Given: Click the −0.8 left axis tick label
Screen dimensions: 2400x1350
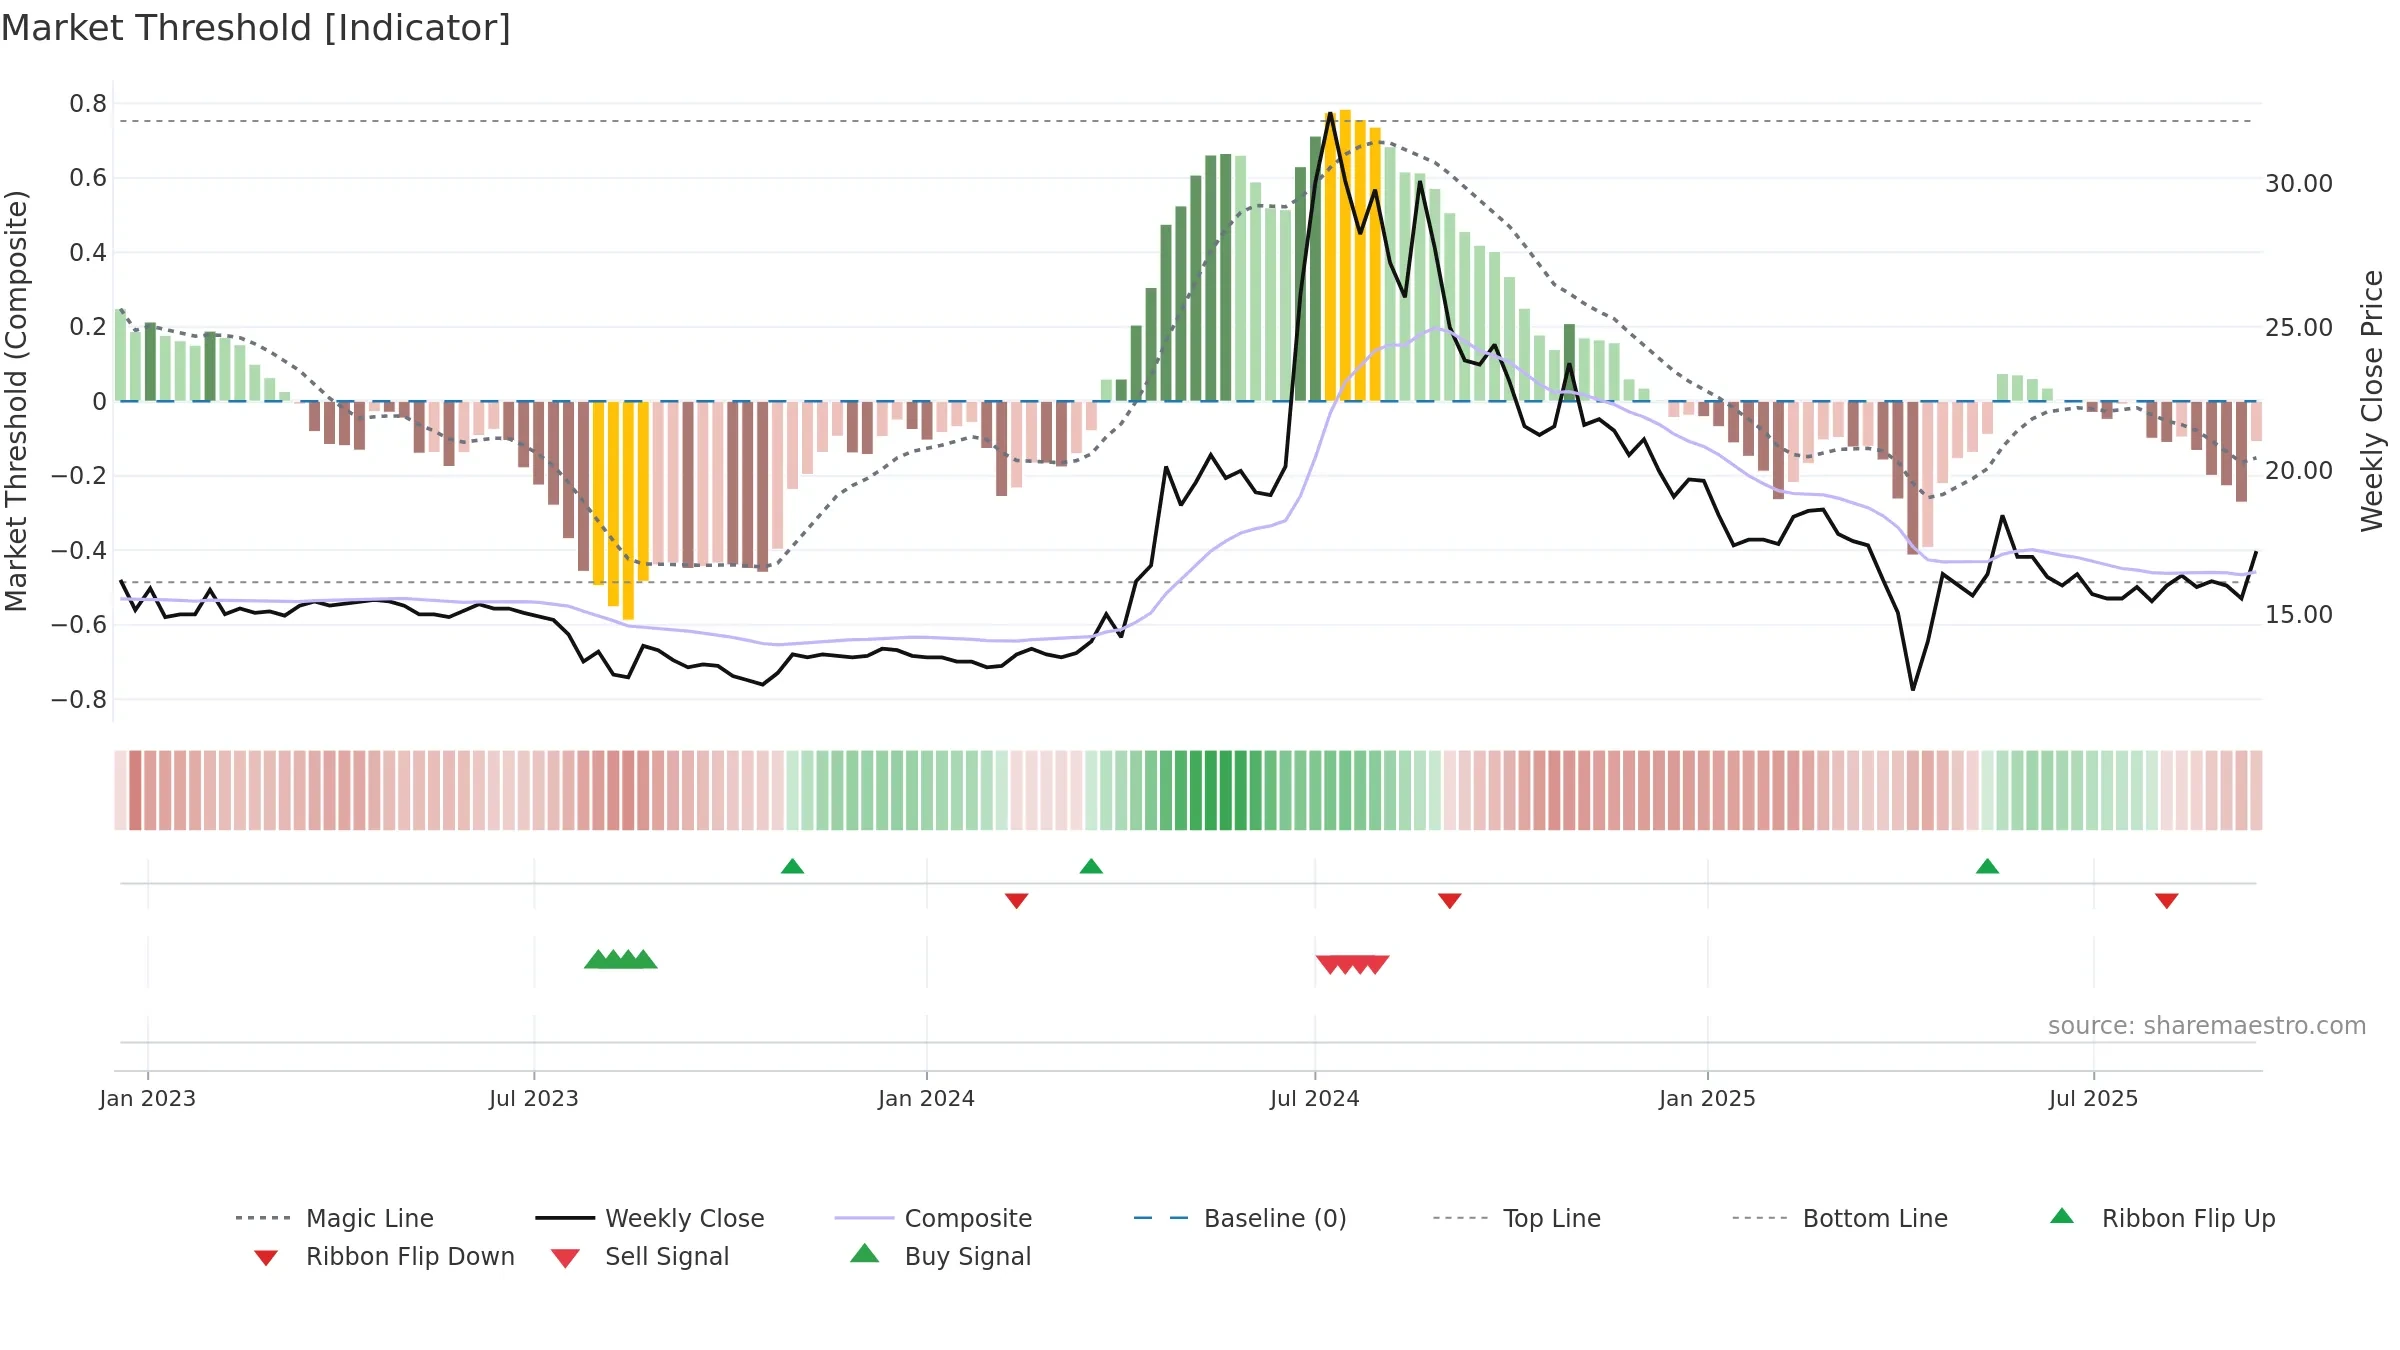Looking at the screenshot, I should pos(78,700).
